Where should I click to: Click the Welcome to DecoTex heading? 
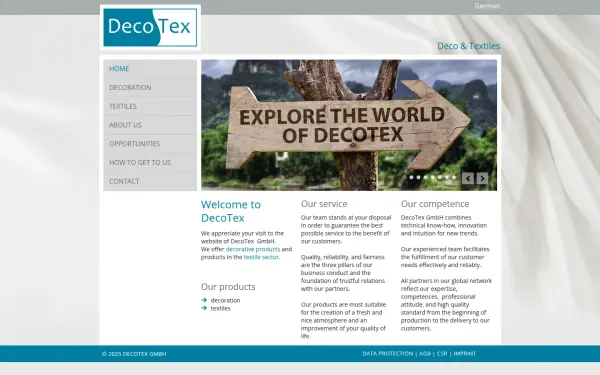coord(231,211)
